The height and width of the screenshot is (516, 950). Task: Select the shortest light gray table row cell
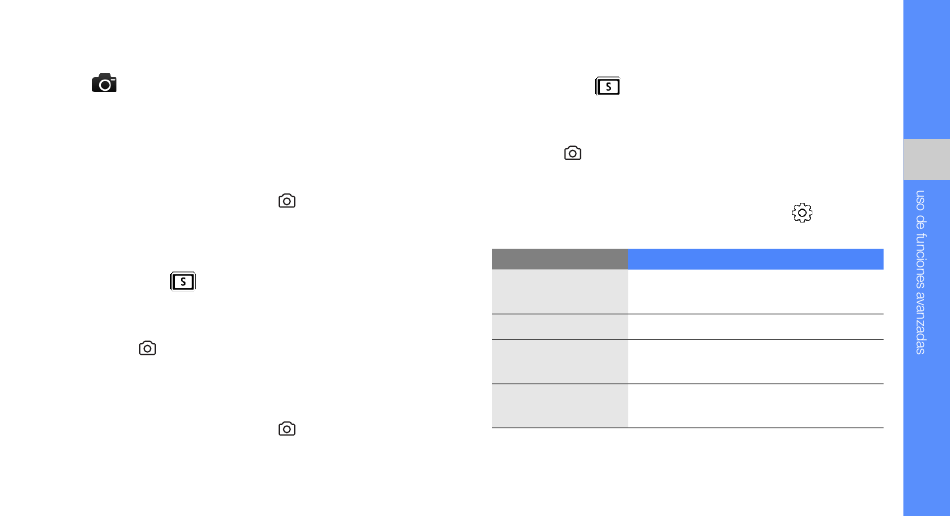[x=560, y=326]
